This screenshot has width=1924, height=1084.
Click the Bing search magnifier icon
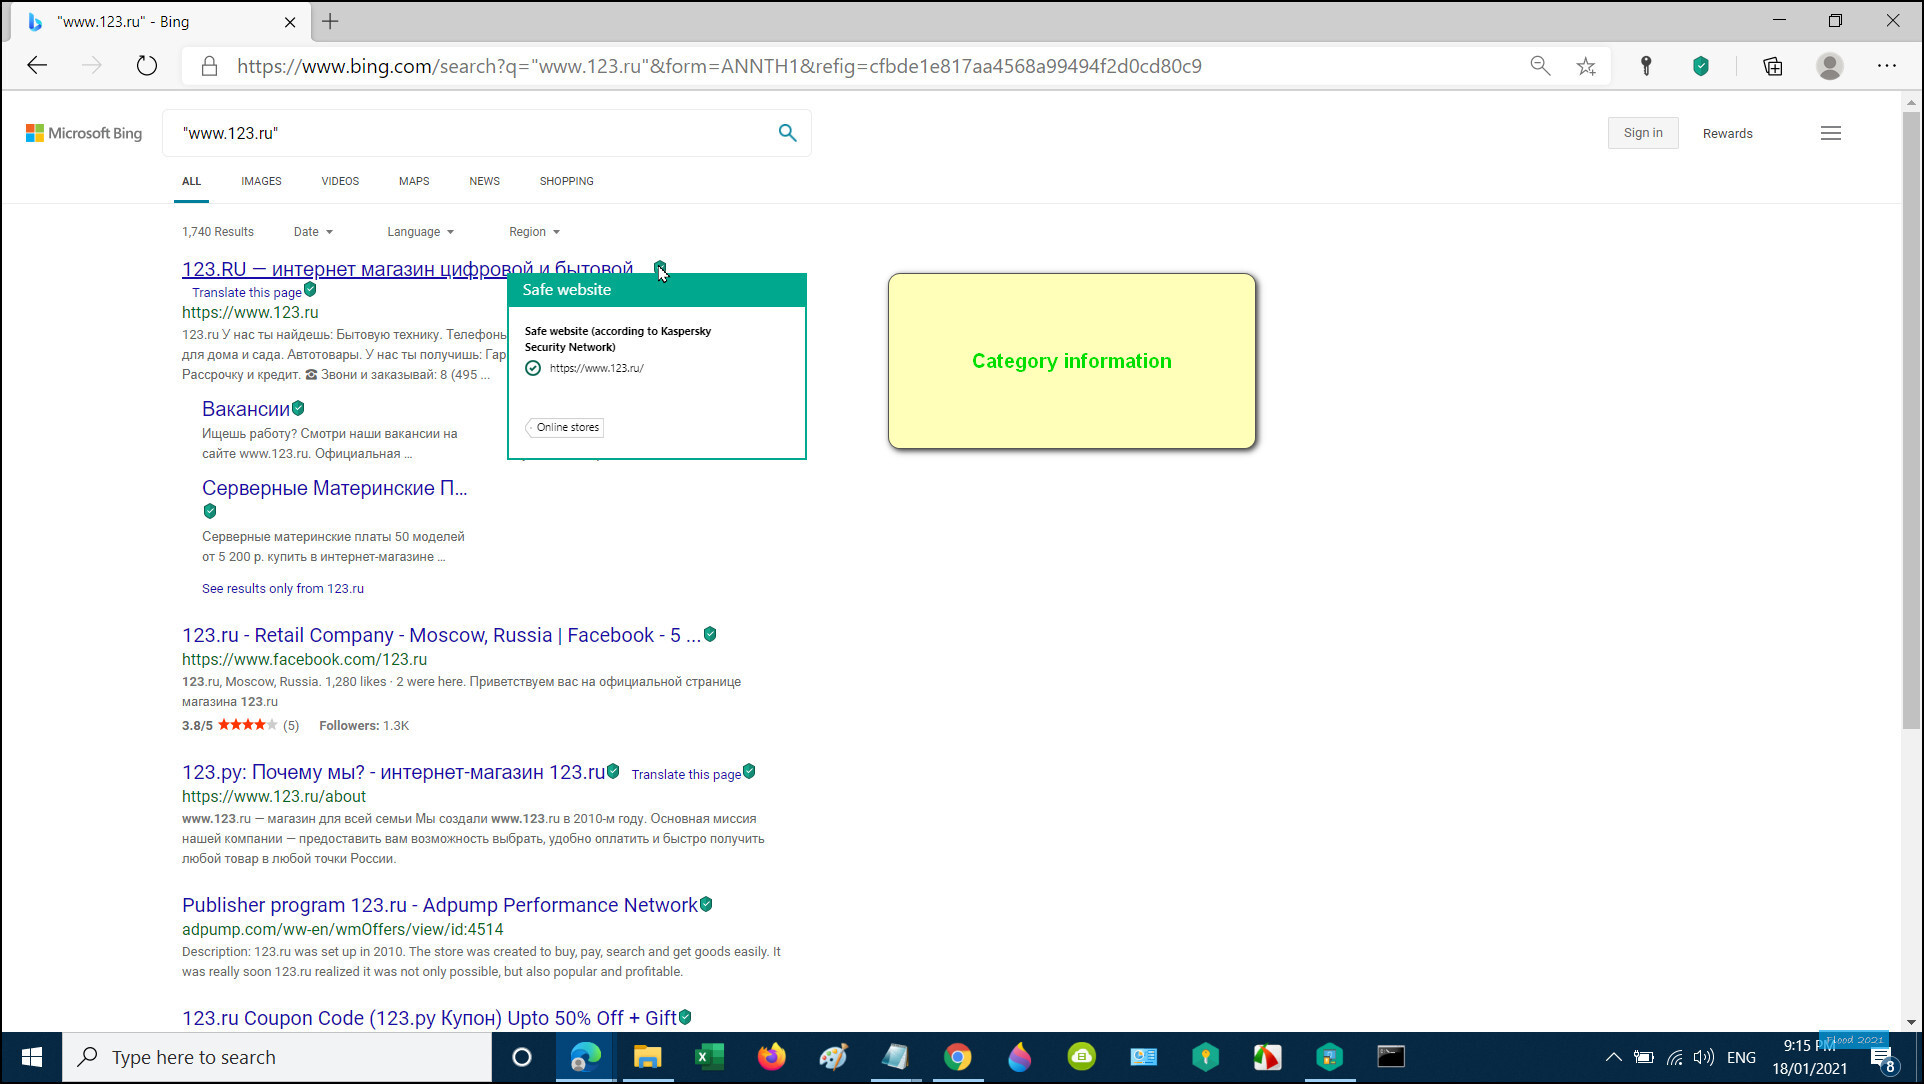[787, 133]
